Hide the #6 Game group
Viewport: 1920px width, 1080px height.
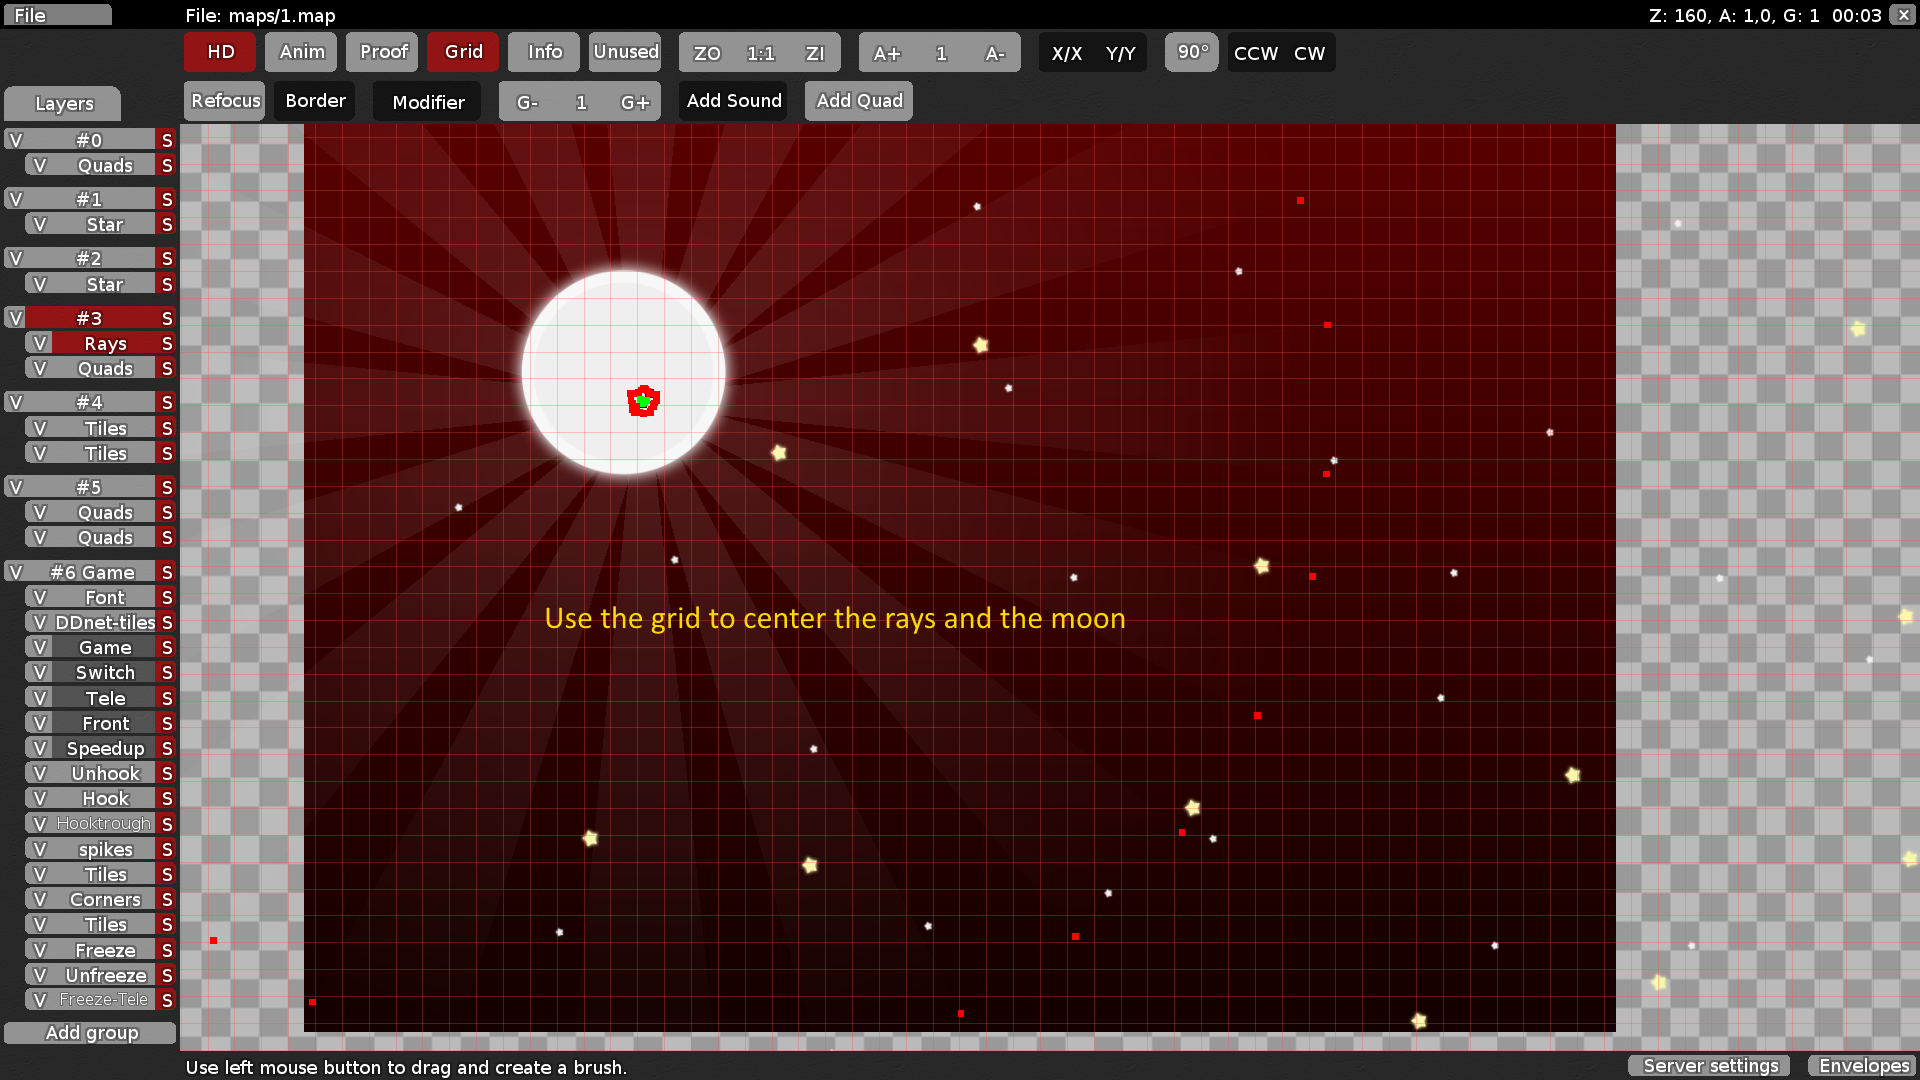14,571
